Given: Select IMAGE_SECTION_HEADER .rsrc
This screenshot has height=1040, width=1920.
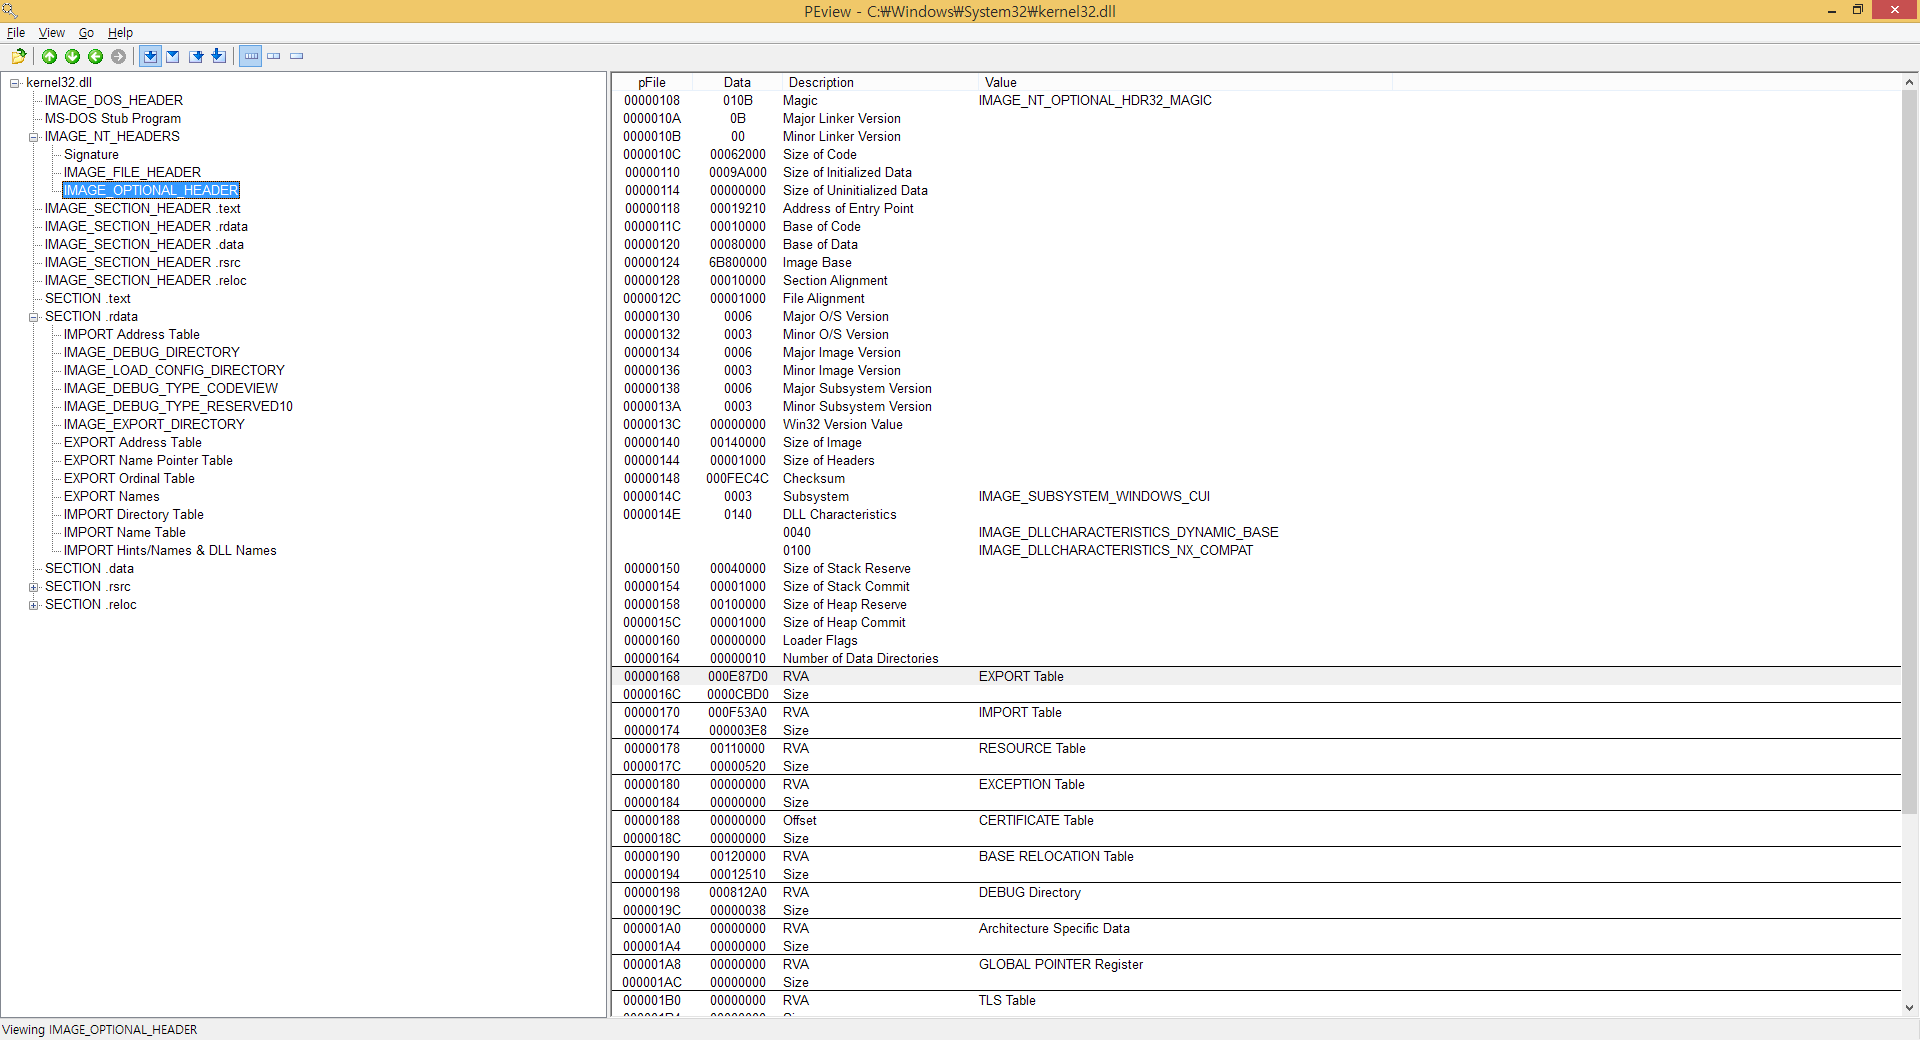Looking at the screenshot, I should click(x=143, y=262).
